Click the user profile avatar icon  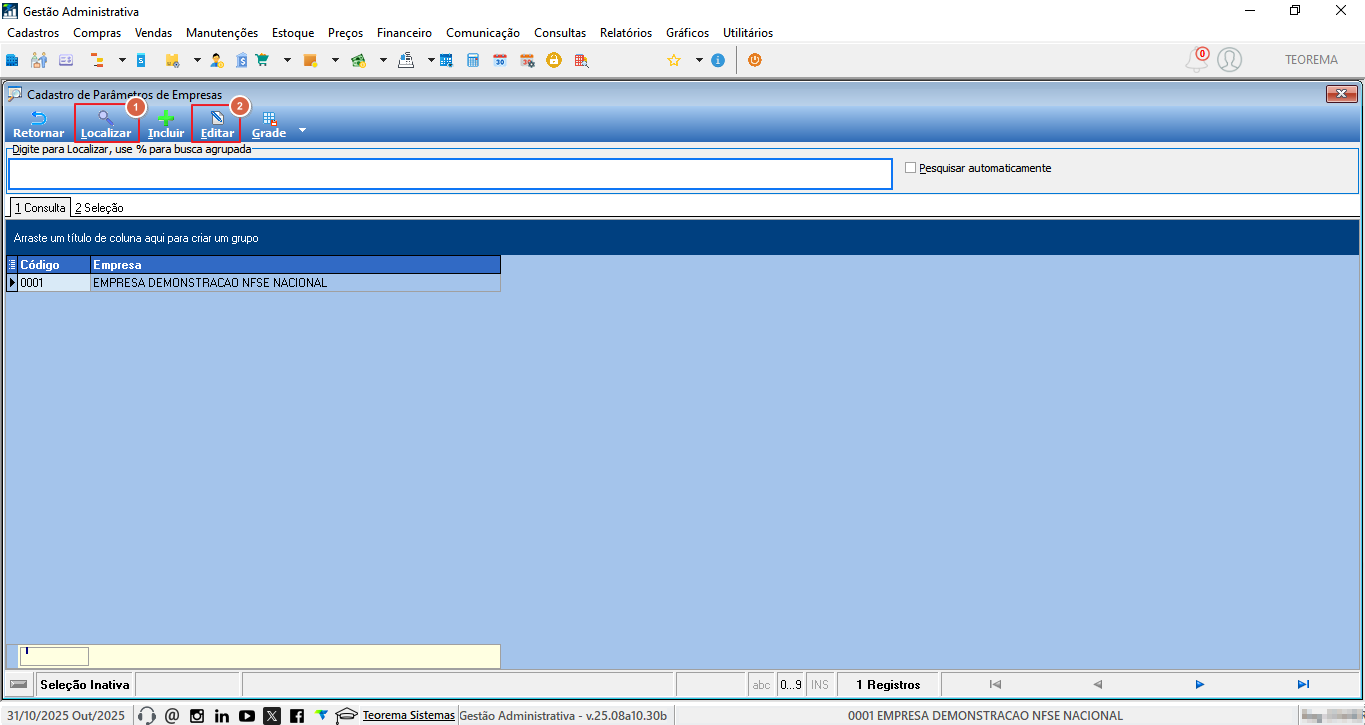(x=1229, y=60)
